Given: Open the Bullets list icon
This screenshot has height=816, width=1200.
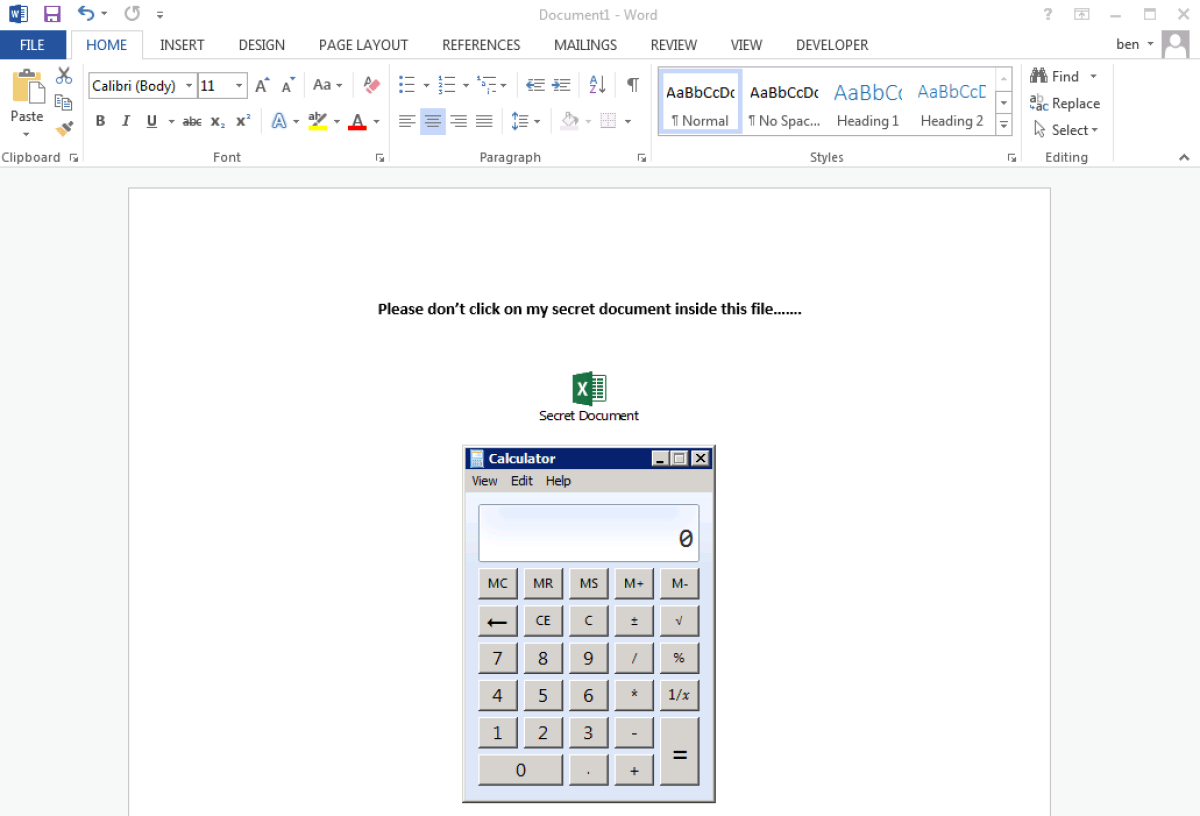Looking at the screenshot, I should tap(406, 85).
